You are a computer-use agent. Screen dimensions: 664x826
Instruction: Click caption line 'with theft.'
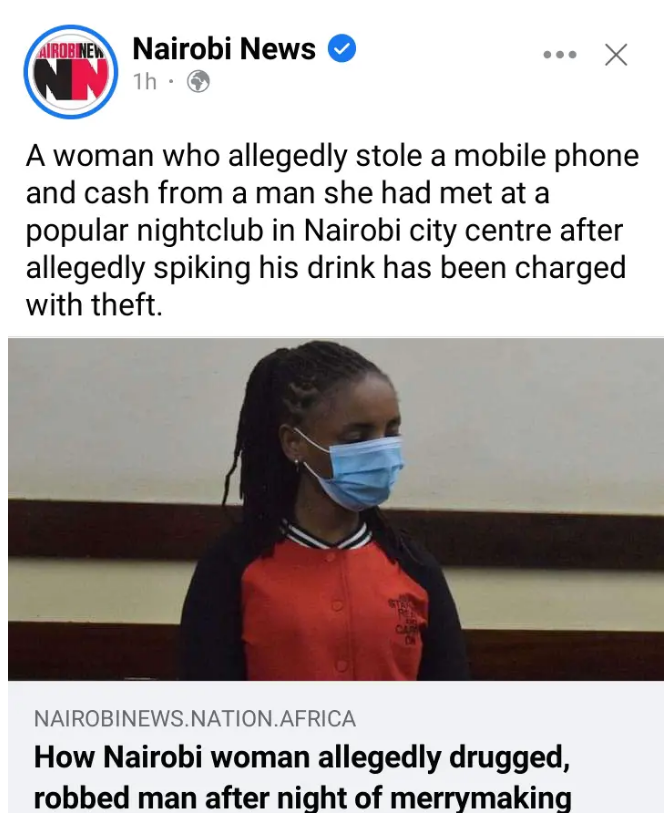[94, 305]
